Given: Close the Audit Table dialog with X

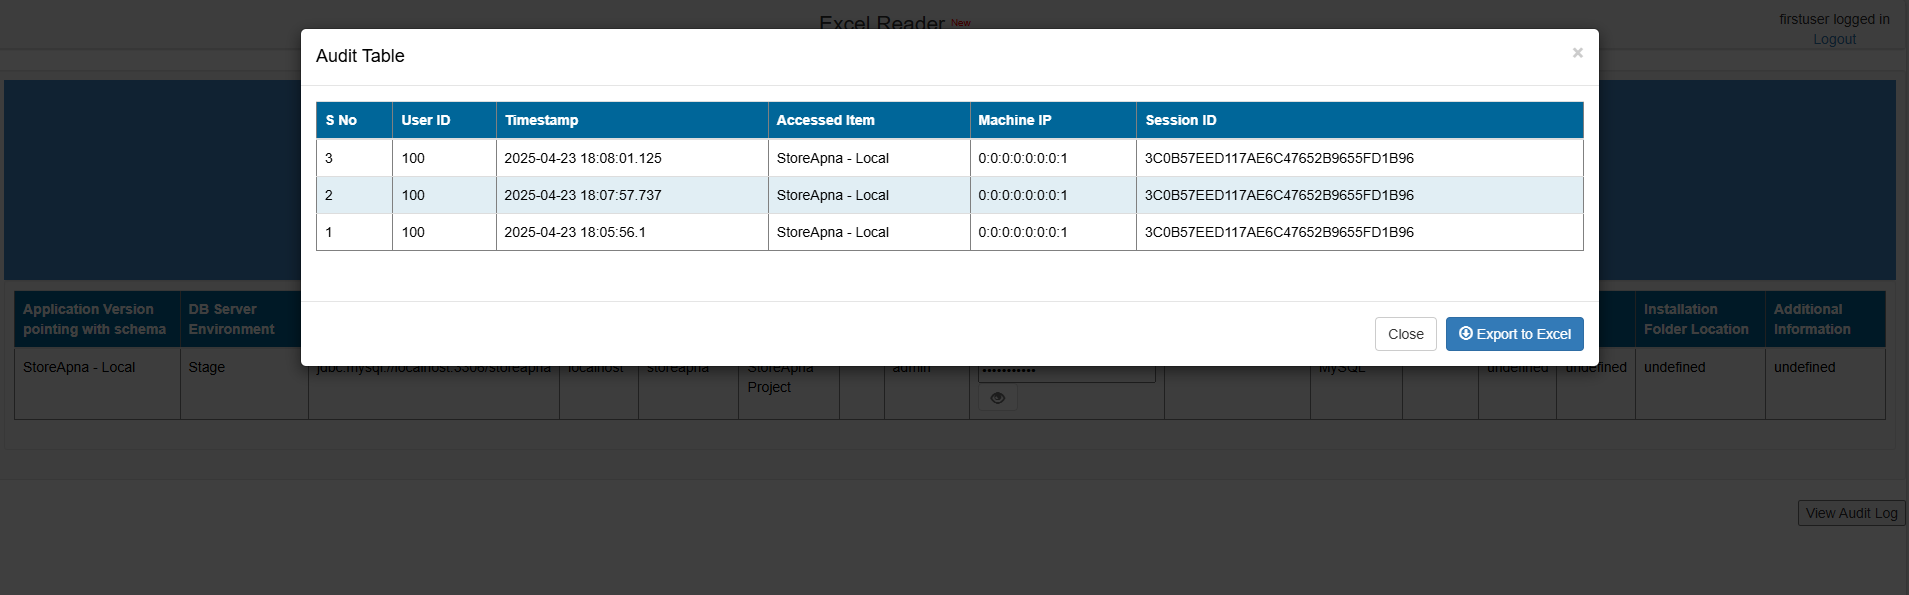Looking at the screenshot, I should [1577, 53].
